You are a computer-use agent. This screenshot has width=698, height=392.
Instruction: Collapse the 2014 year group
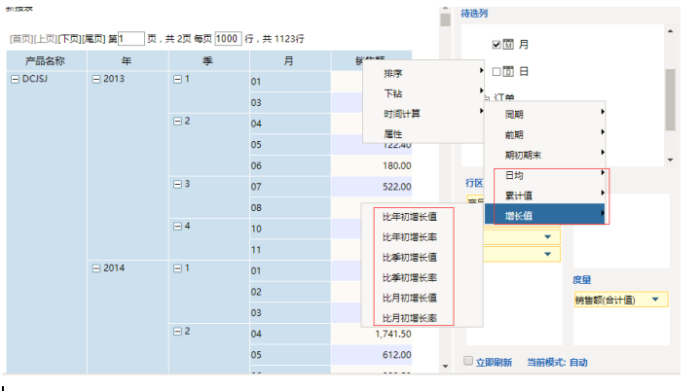(x=96, y=268)
